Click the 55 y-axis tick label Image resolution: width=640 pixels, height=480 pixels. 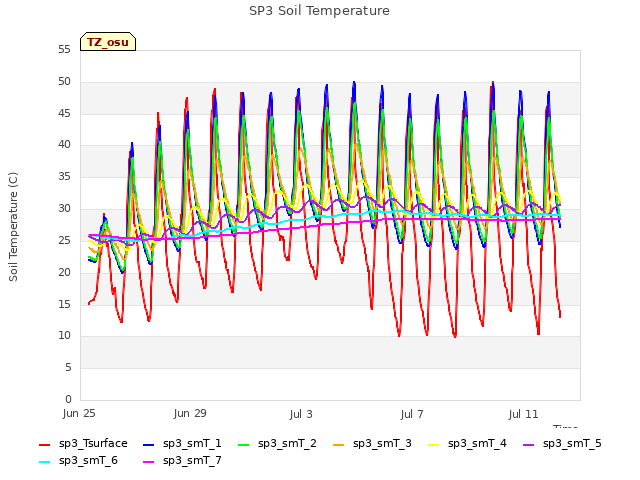click(64, 49)
